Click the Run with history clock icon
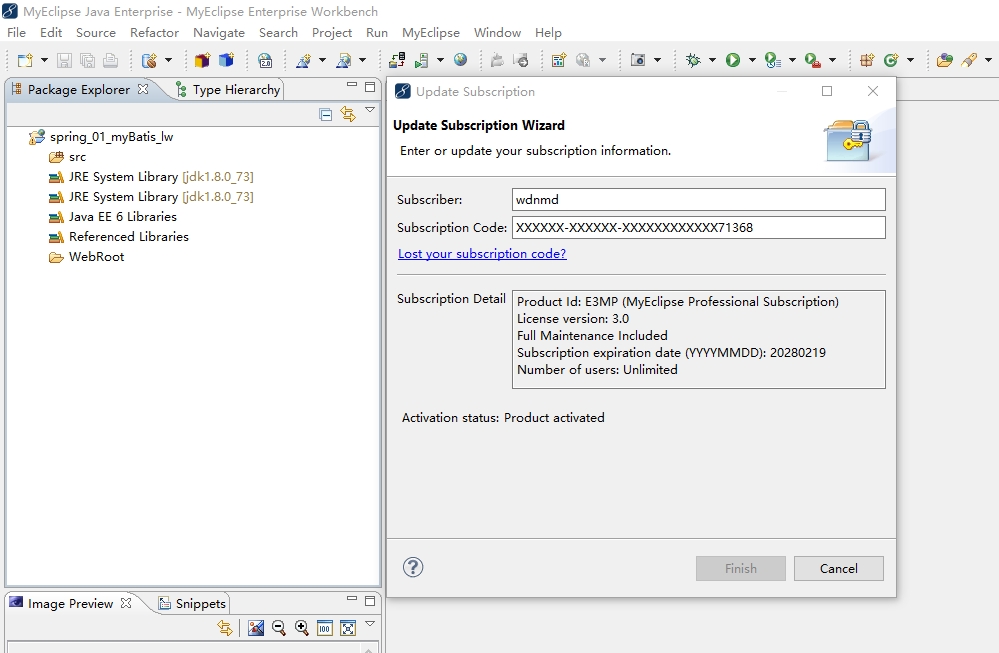999x653 pixels. pos(772,61)
